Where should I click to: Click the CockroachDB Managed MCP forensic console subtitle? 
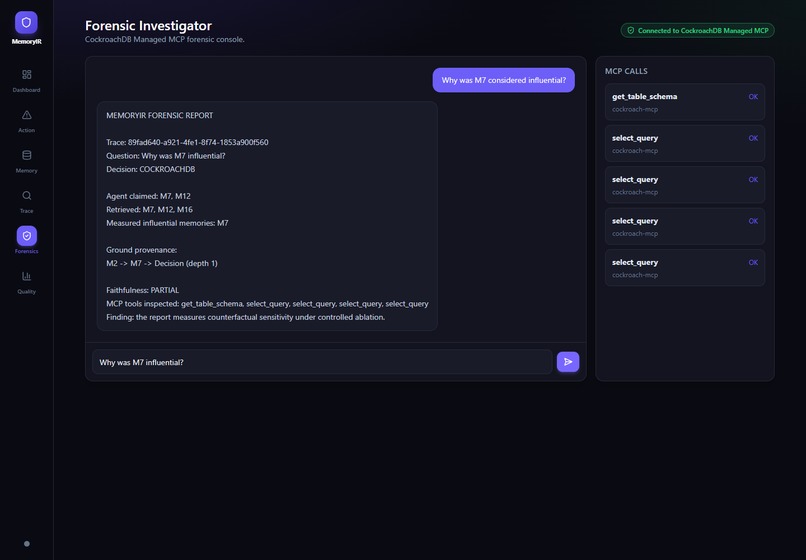point(164,40)
